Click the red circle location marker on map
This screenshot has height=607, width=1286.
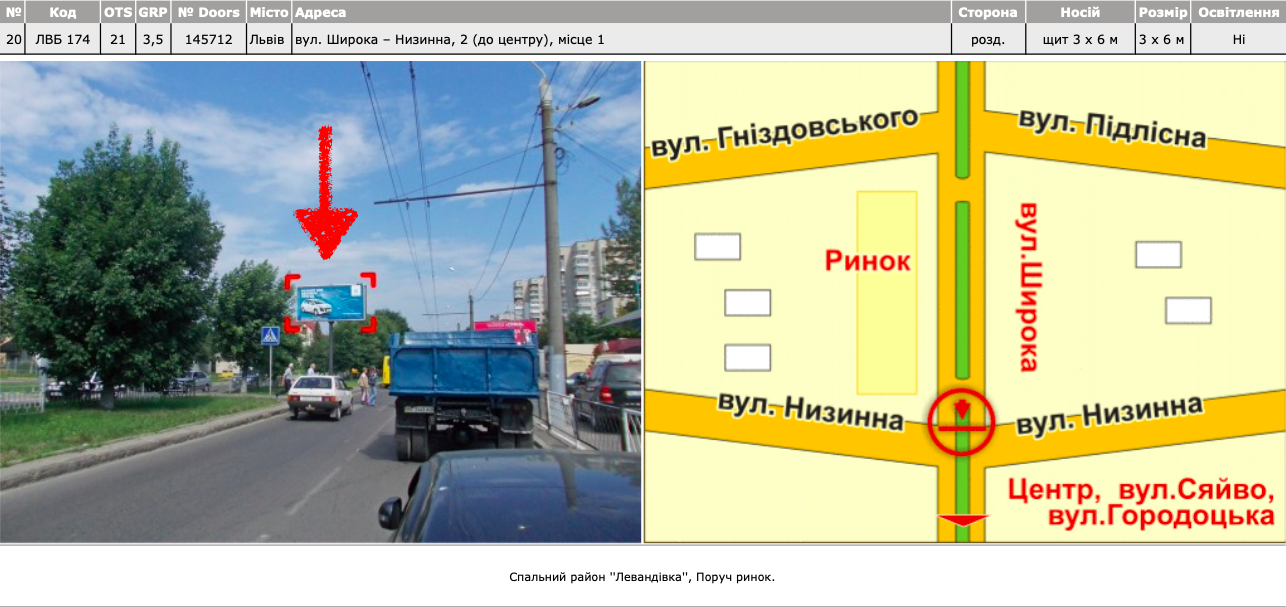pyautogui.click(x=961, y=423)
